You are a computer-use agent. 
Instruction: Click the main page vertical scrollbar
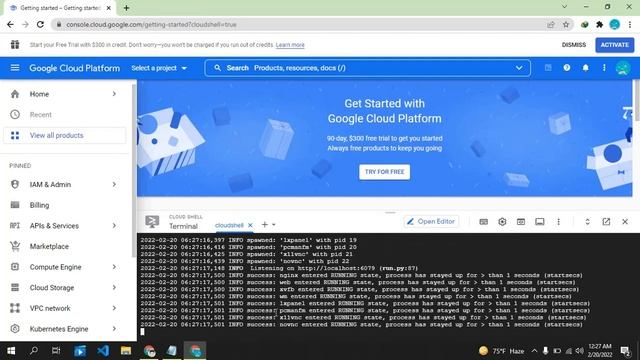point(636,100)
